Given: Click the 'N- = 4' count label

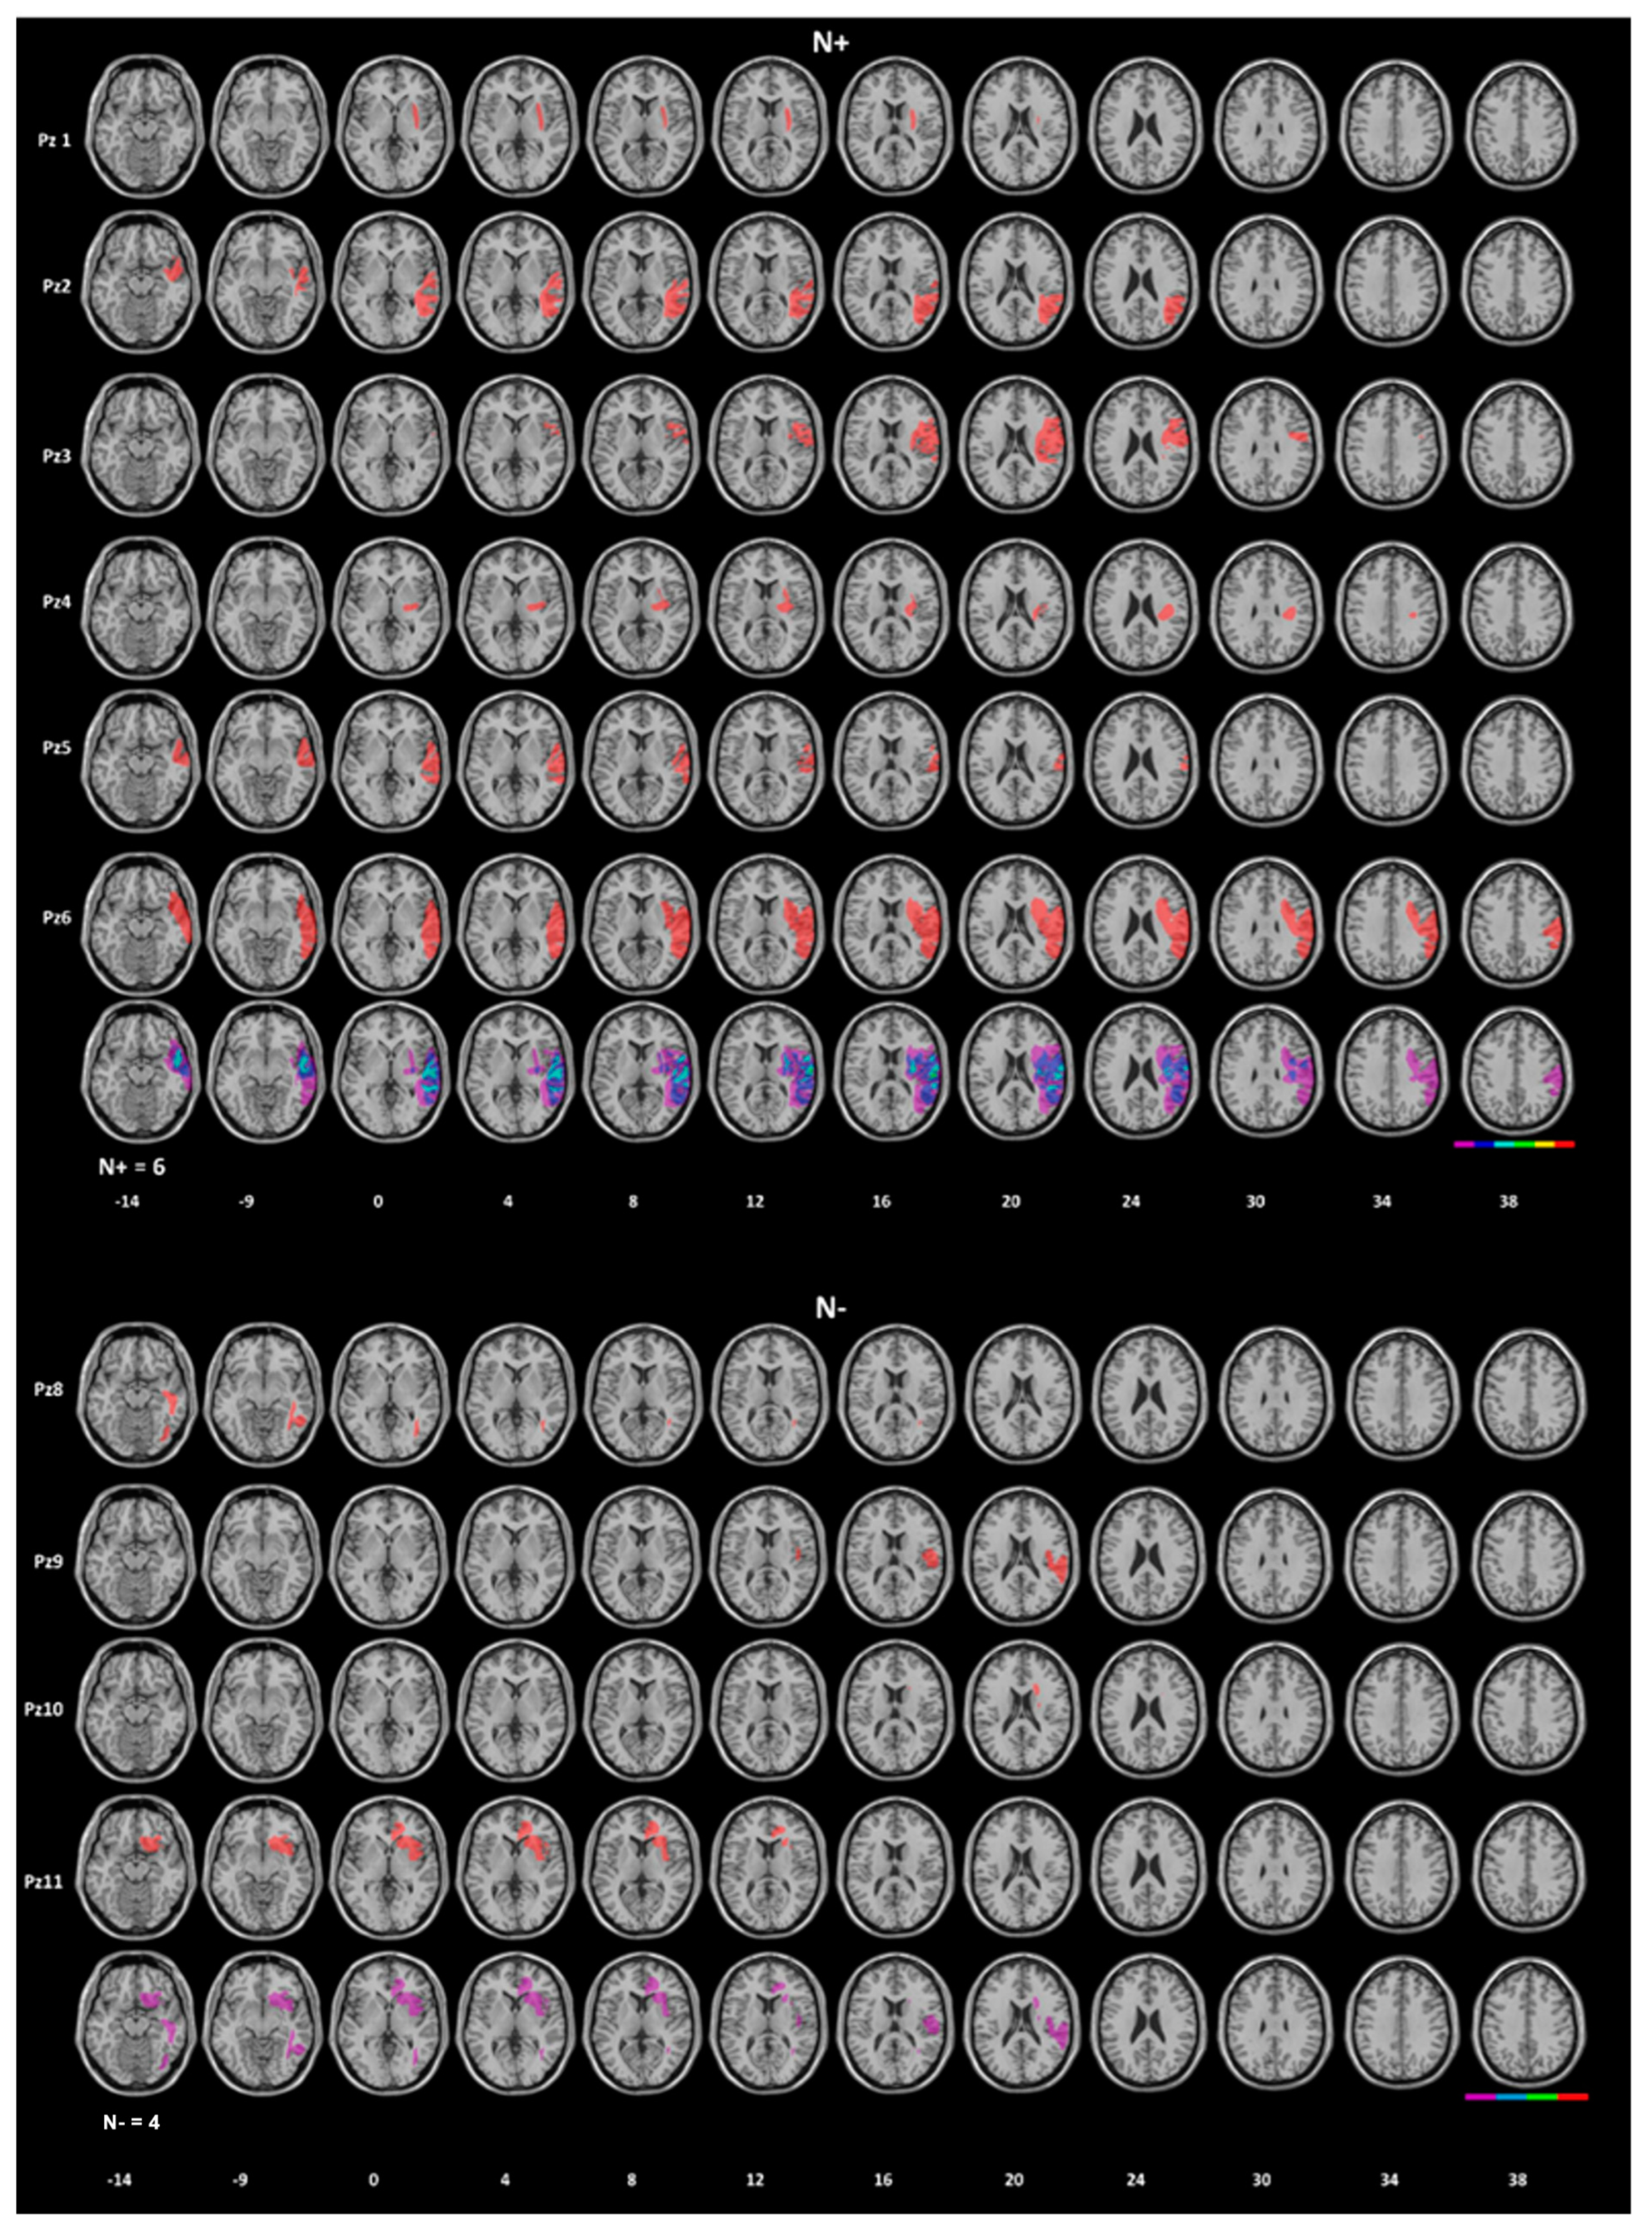Looking at the screenshot, I should pyautogui.click(x=131, y=2121).
